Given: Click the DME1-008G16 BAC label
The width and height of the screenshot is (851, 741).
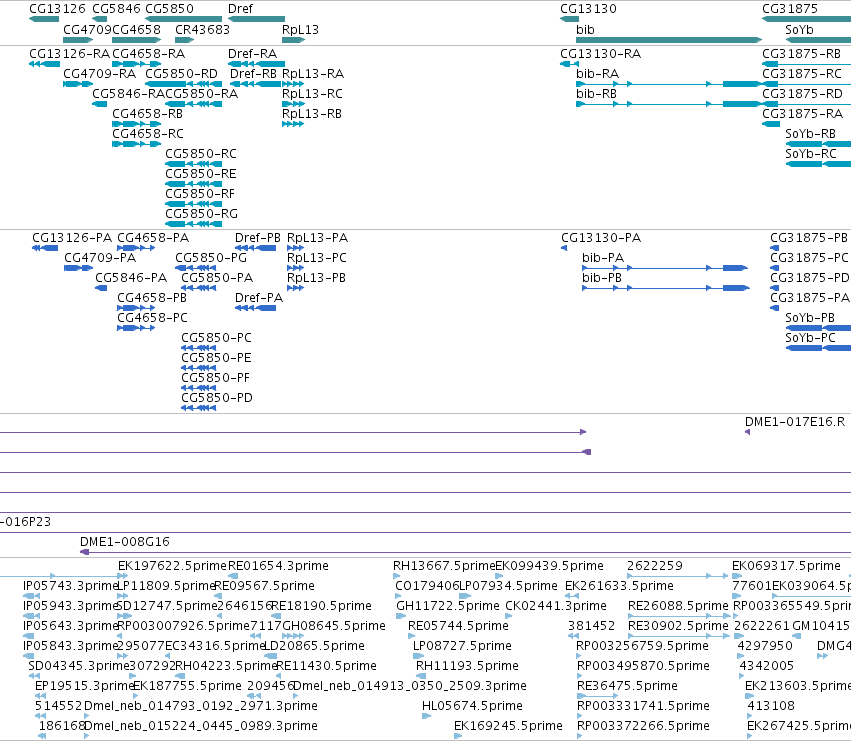Looking at the screenshot, I should (x=124, y=542).
